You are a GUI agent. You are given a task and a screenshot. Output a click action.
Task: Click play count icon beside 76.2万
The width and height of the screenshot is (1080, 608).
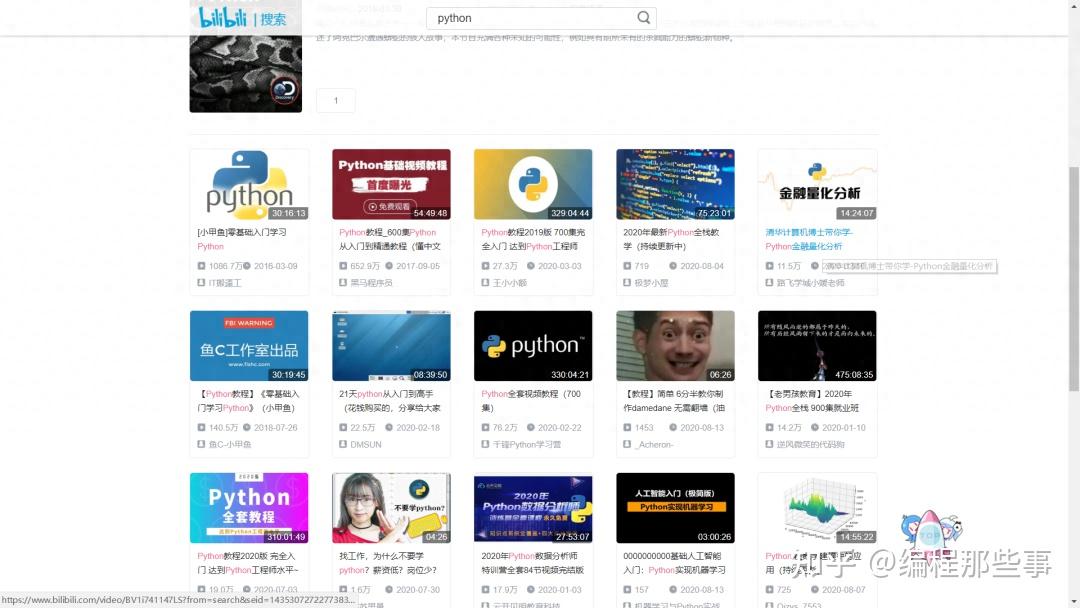tap(485, 428)
